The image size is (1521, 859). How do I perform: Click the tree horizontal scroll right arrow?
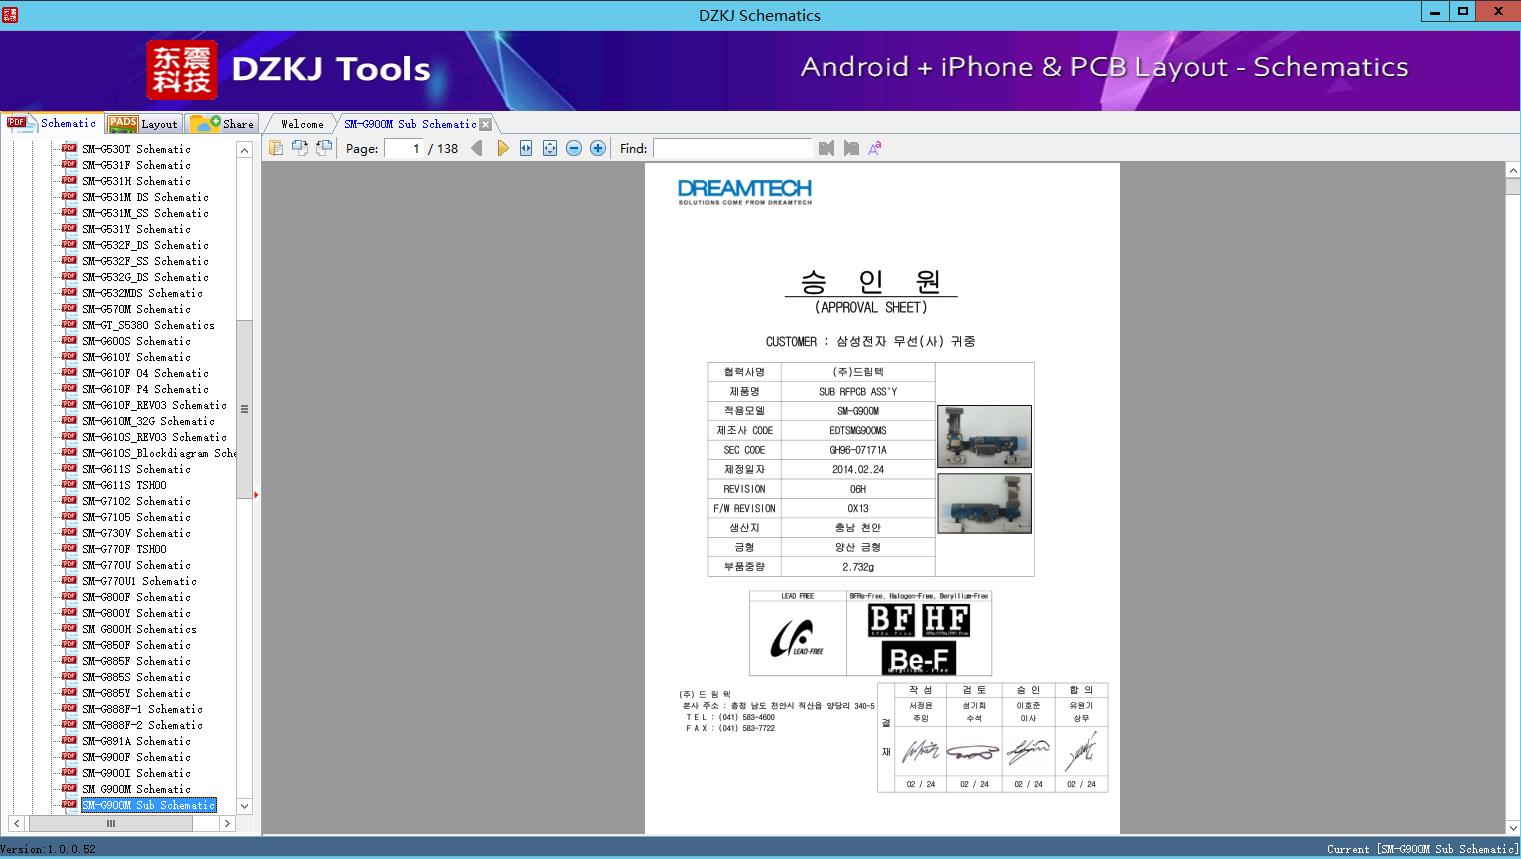(x=227, y=824)
